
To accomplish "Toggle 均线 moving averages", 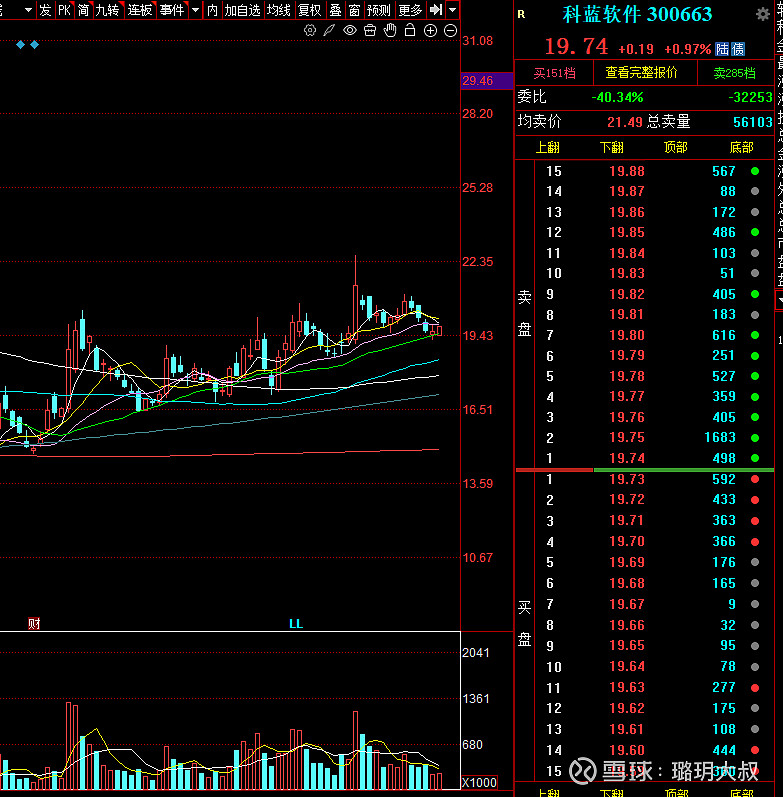I will 279,10.
